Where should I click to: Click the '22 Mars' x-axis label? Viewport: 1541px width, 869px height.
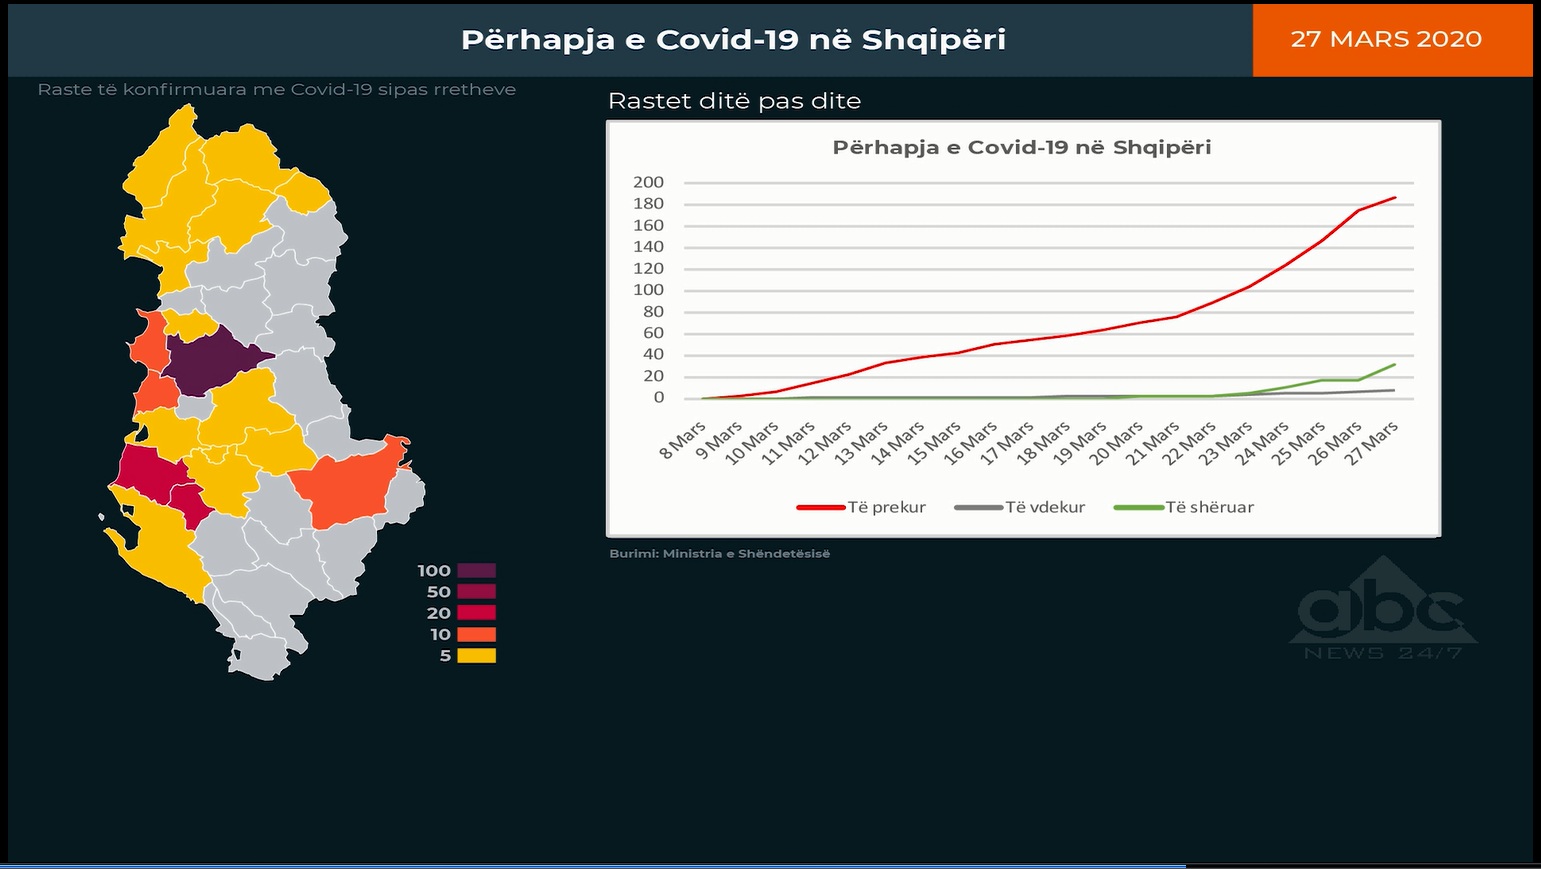point(1189,443)
